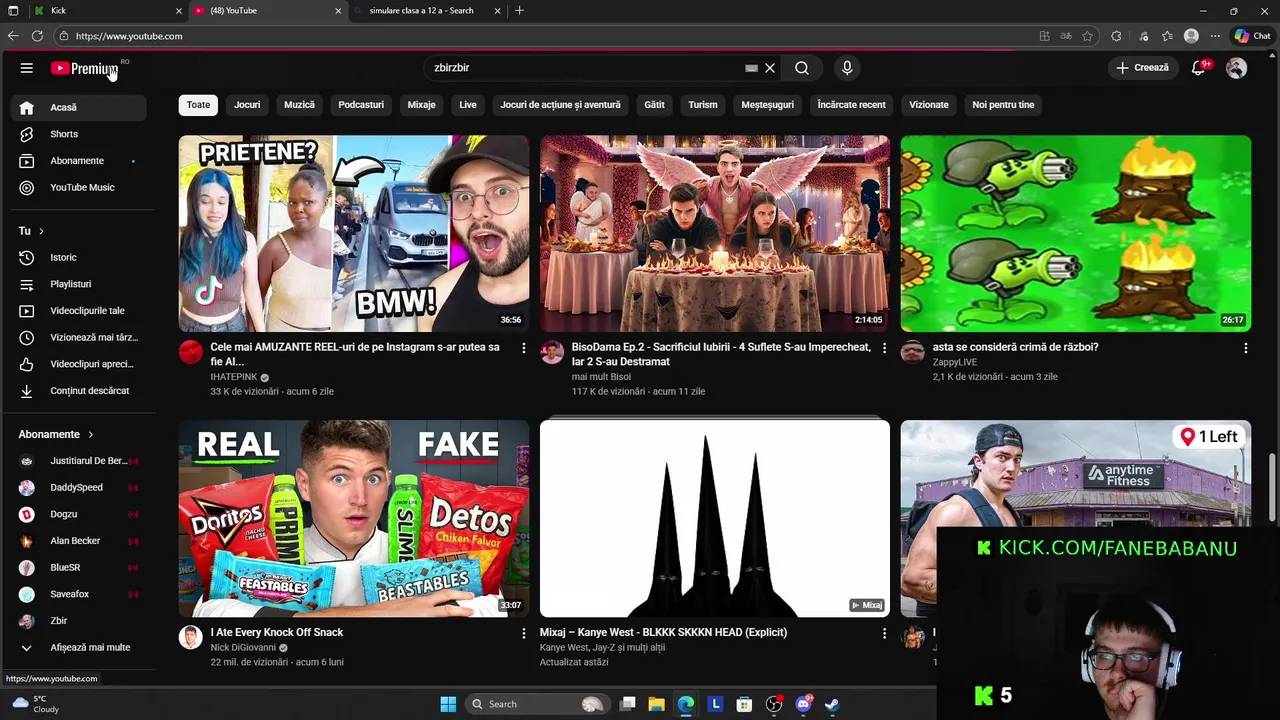
Task: Select the Podcasturi filter chip
Action: click(361, 105)
